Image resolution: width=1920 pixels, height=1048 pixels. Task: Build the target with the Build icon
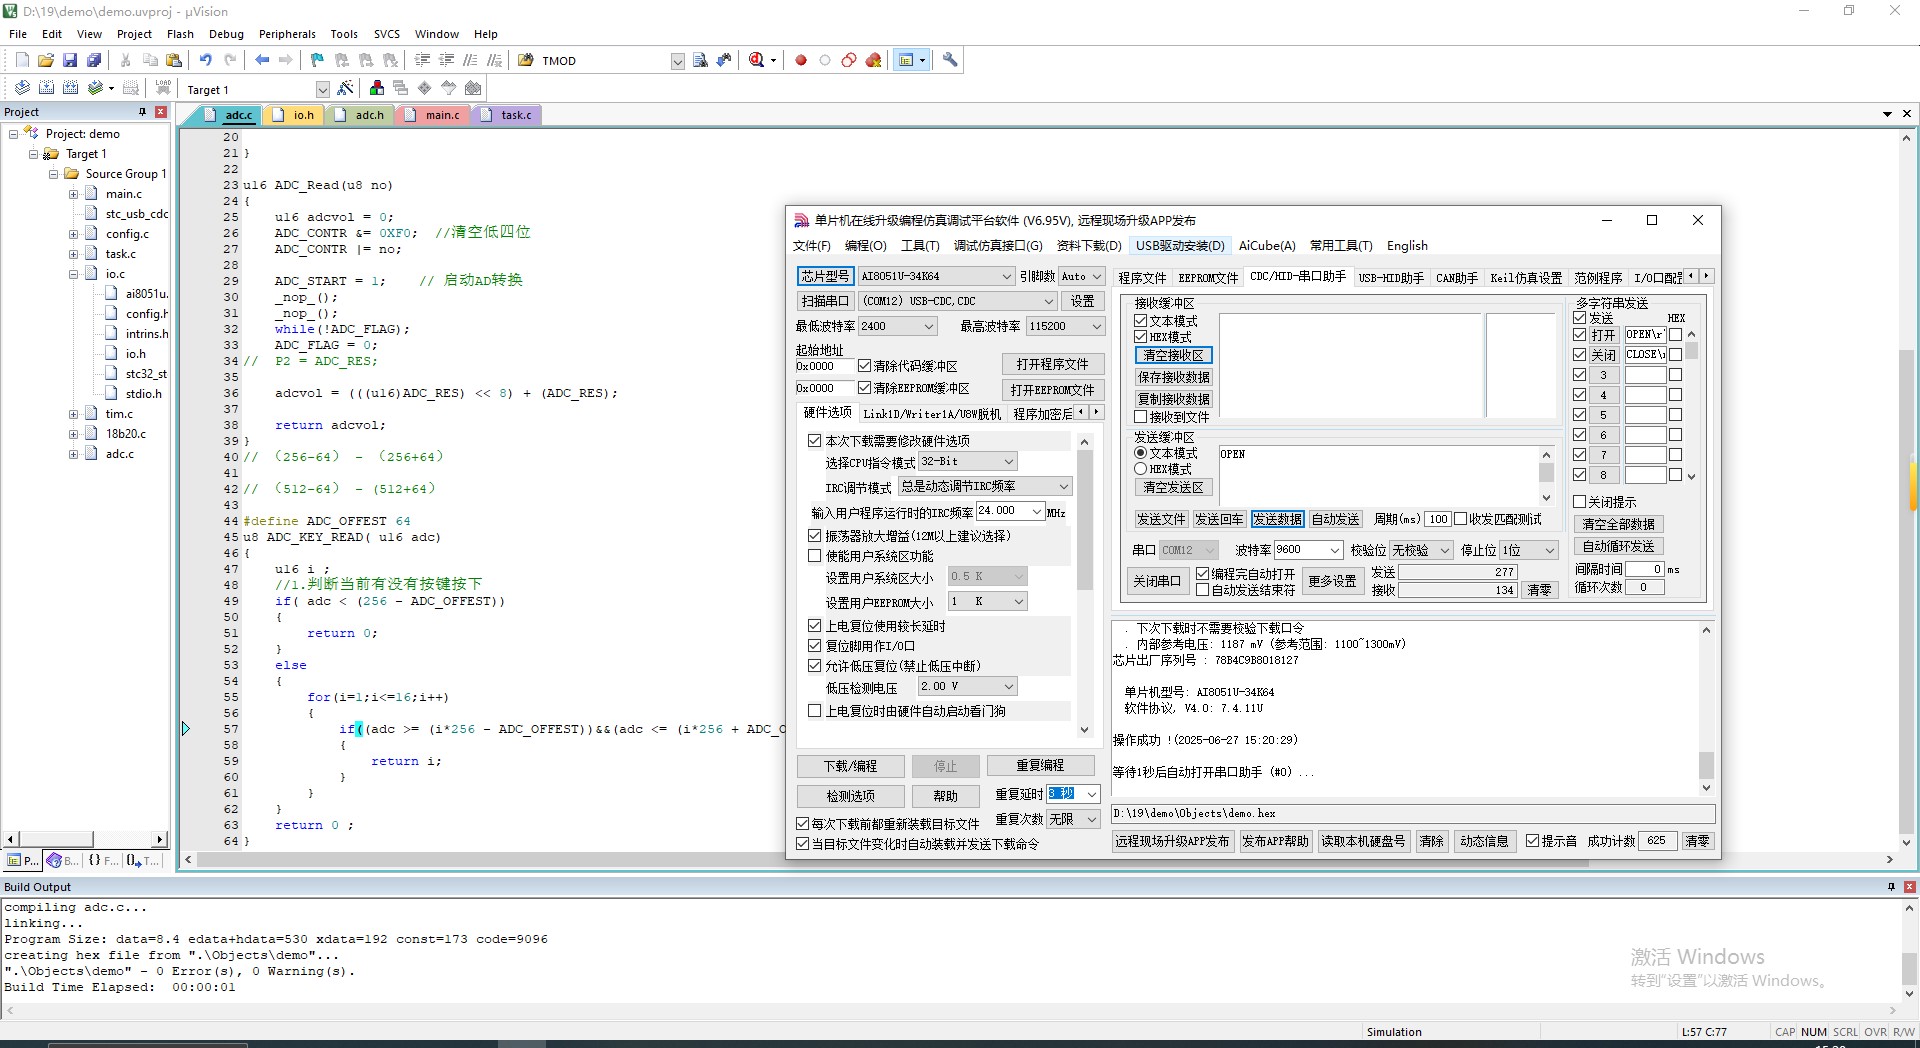[46, 88]
